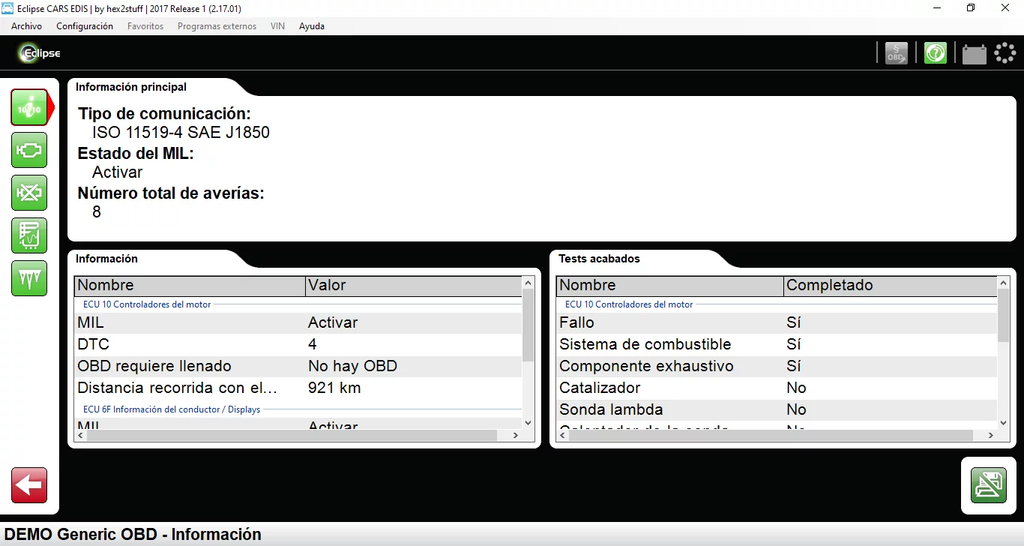Open the engine fault codes icon
1024x546 pixels.
(29, 150)
